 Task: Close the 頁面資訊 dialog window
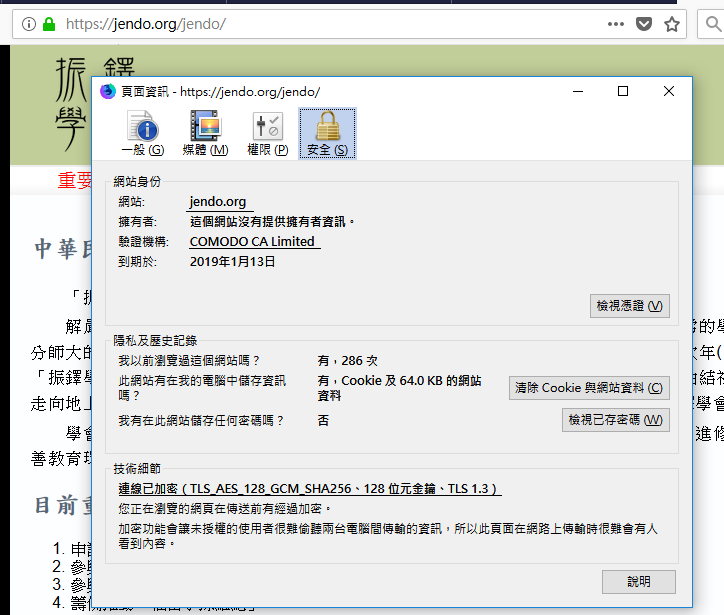669,92
